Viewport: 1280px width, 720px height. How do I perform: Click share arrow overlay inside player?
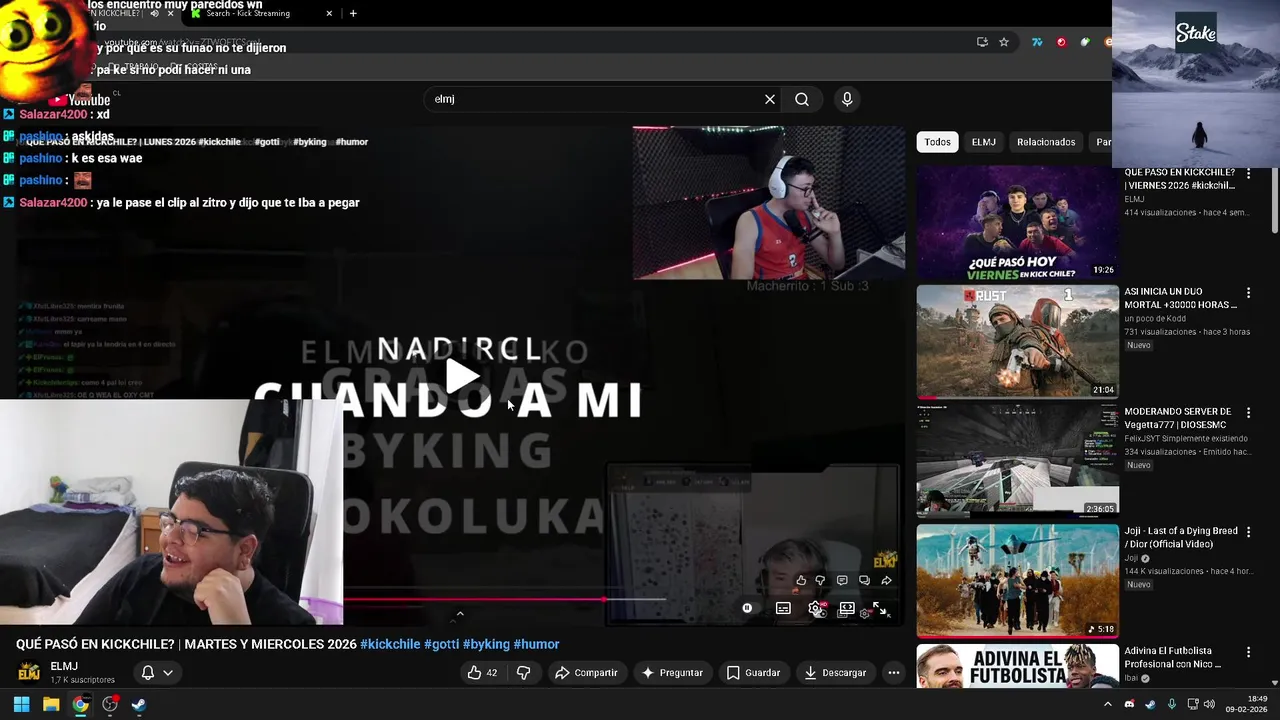886,580
